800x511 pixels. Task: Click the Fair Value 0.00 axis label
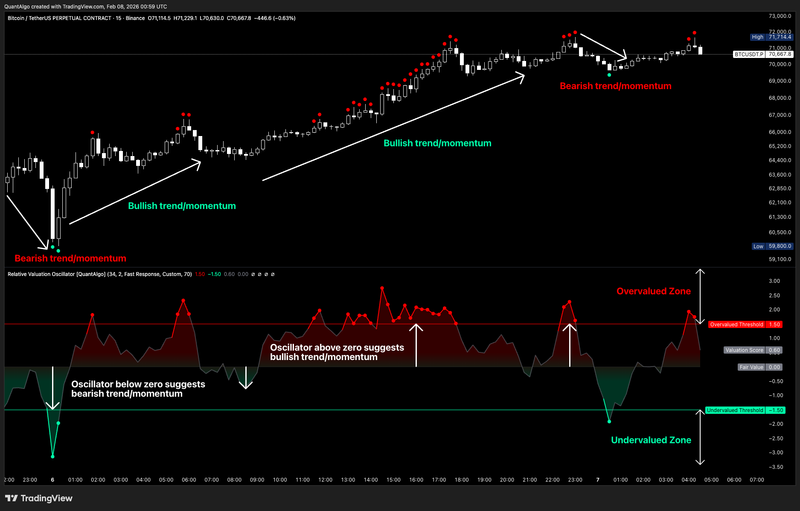click(x=760, y=367)
